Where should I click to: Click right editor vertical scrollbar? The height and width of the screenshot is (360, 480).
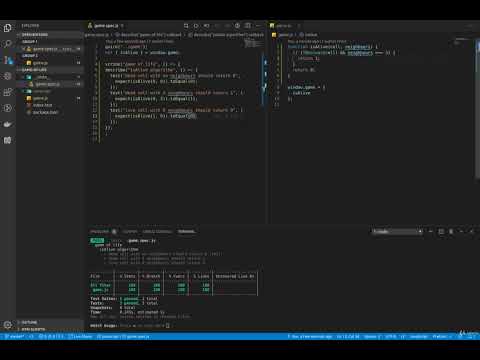pyautogui.click(x=478, y=110)
